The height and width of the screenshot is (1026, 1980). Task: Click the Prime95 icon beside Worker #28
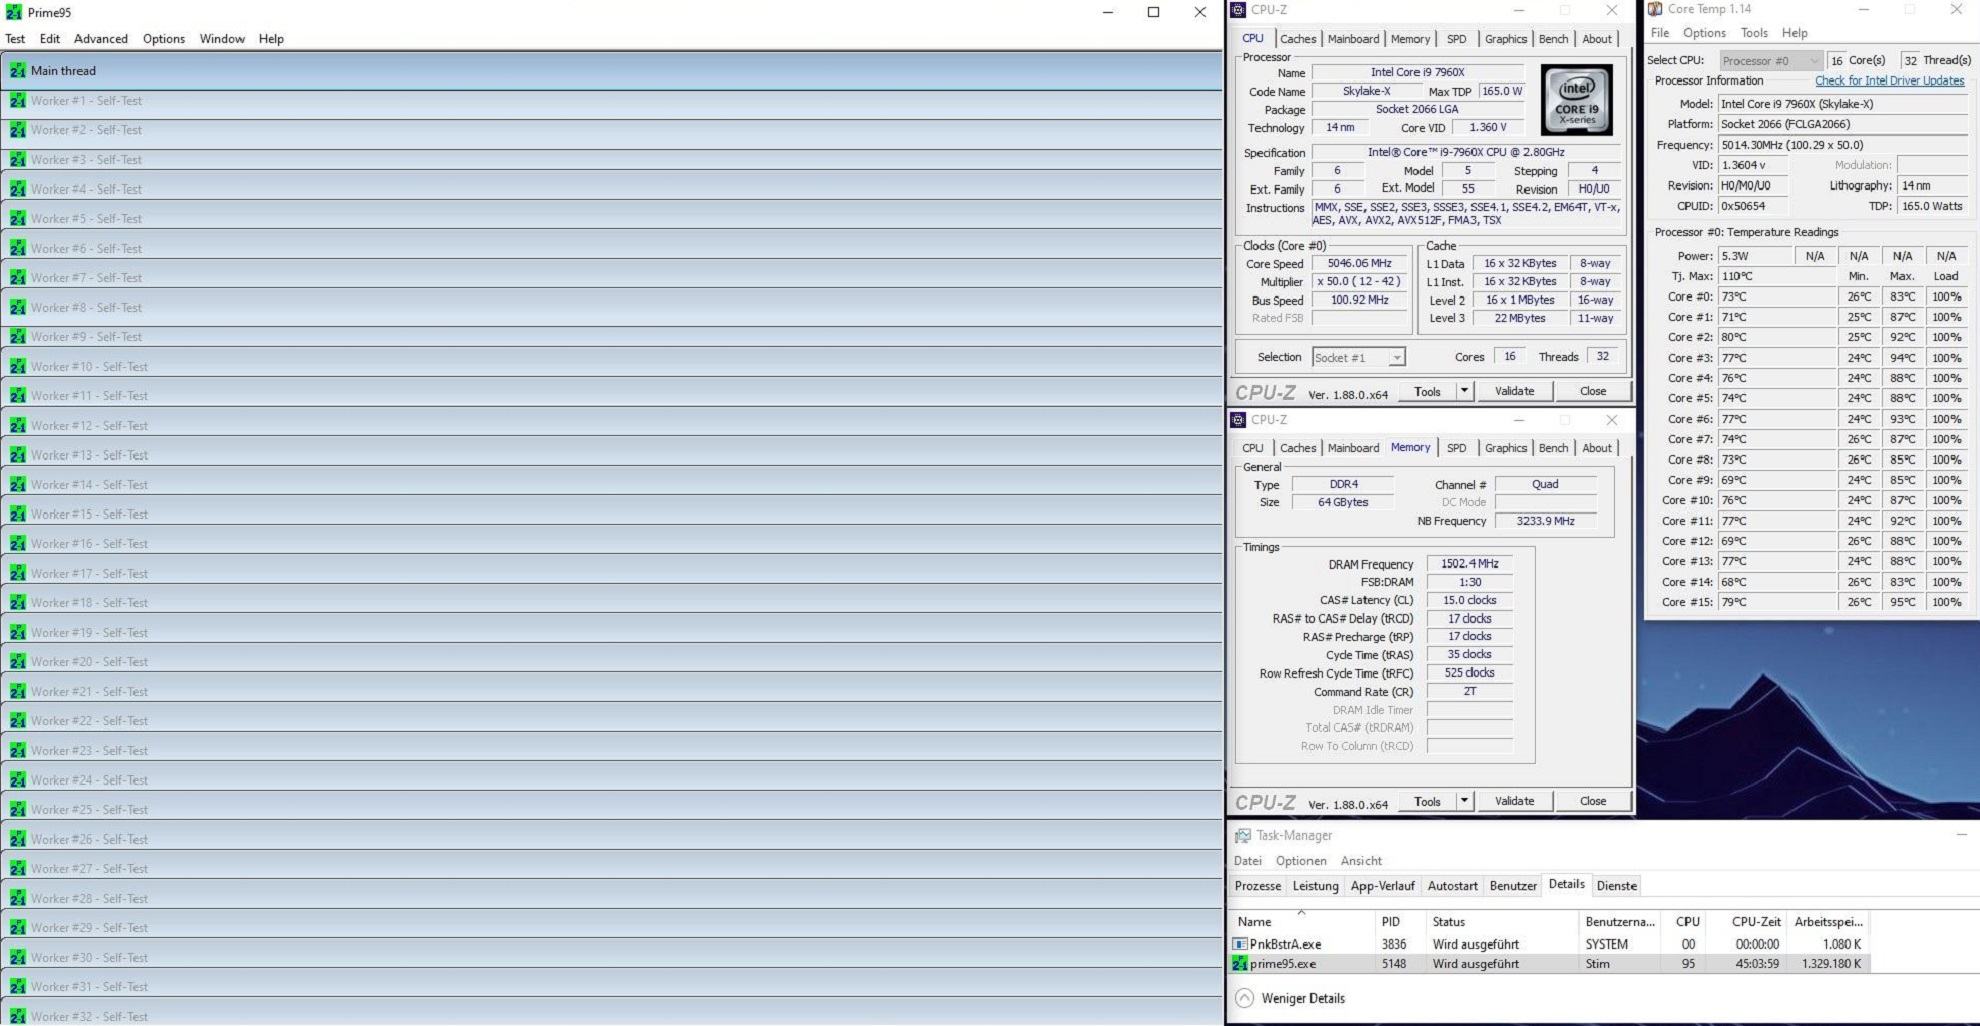17,898
